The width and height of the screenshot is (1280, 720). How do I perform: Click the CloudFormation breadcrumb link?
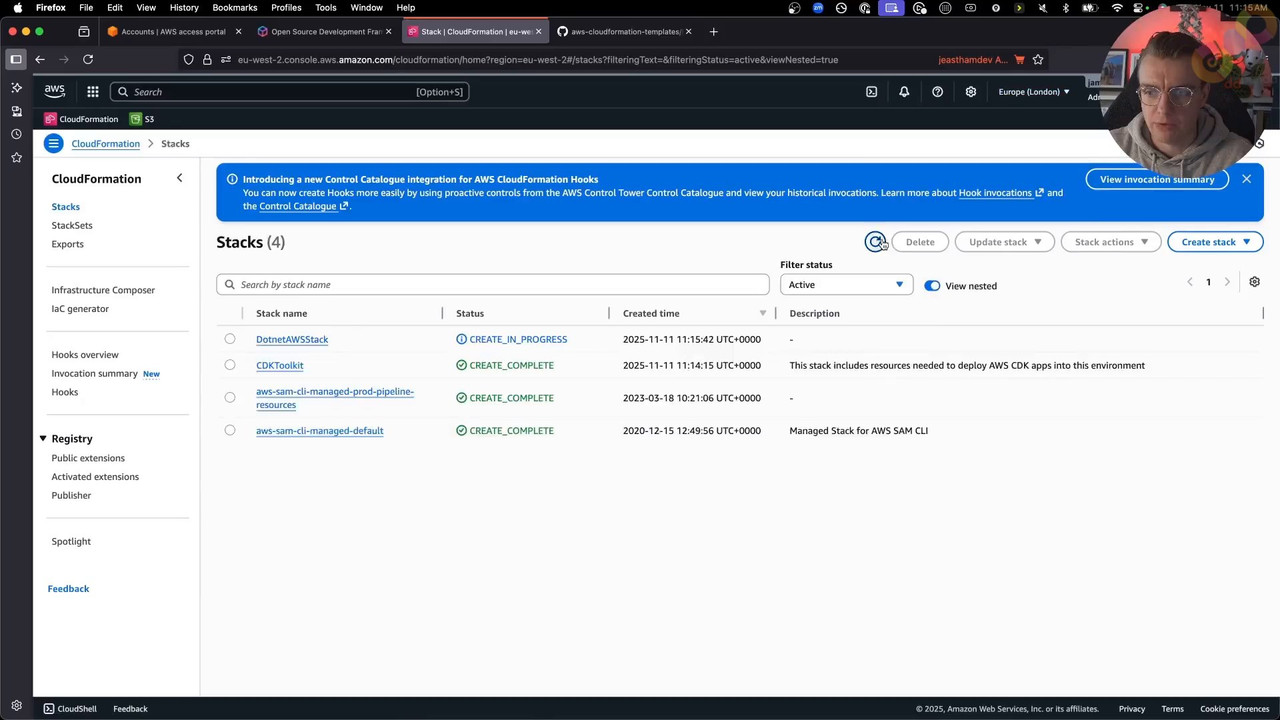[x=105, y=144]
